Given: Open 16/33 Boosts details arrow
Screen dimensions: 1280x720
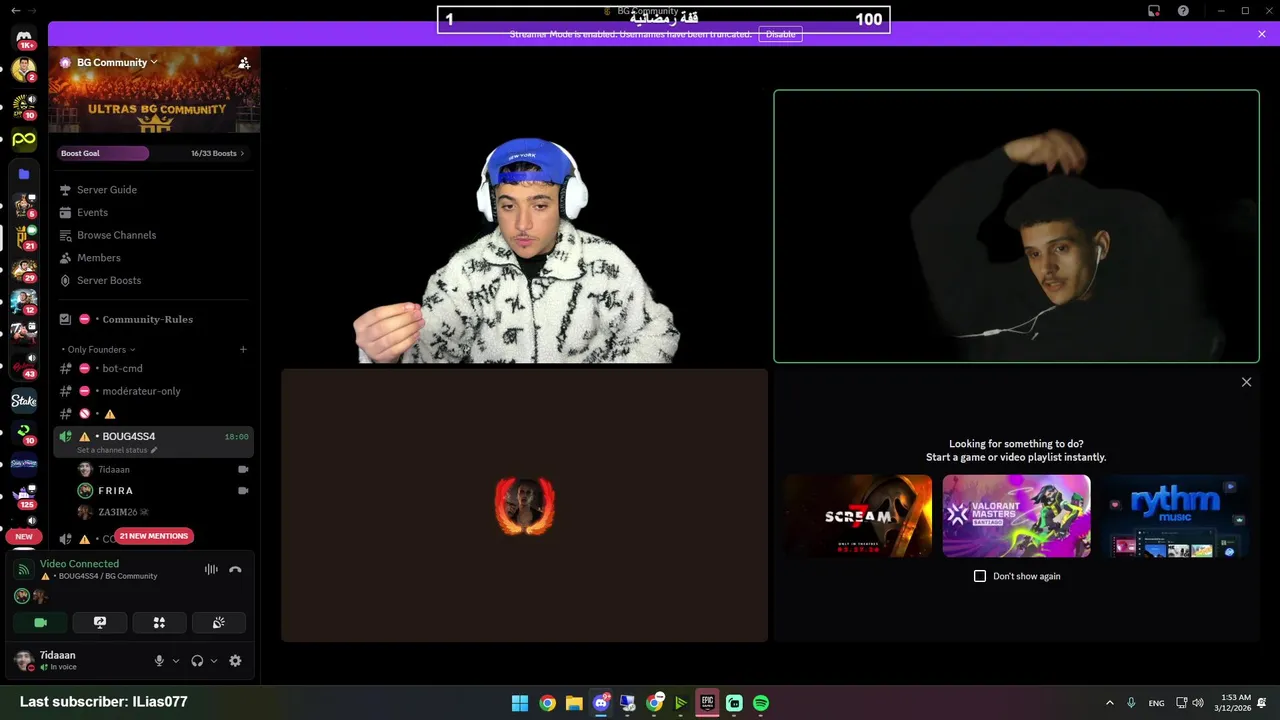Looking at the screenshot, I should [x=242, y=153].
